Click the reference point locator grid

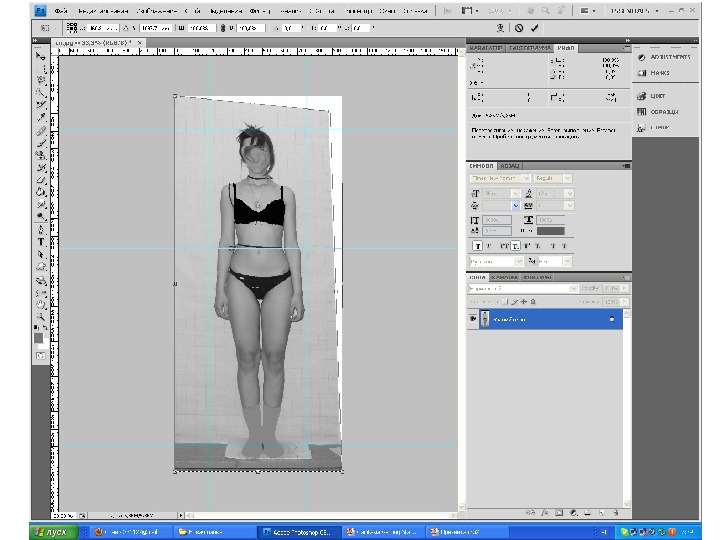pos(72,28)
